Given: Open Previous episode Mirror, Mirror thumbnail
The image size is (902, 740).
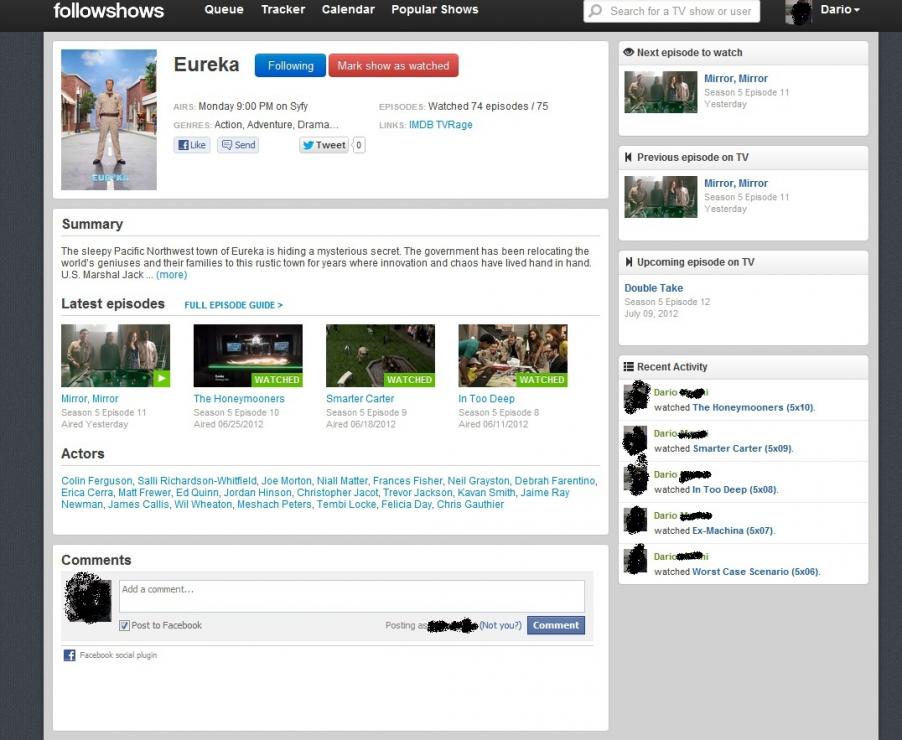Looking at the screenshot, I should pos(661,197).
